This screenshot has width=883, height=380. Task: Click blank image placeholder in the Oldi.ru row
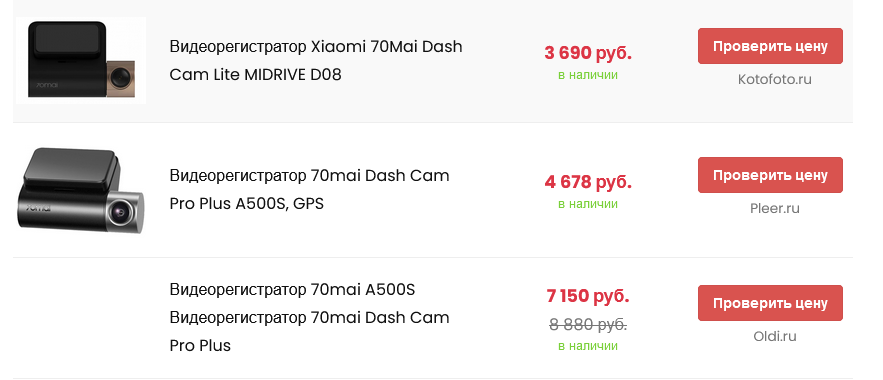81,318
